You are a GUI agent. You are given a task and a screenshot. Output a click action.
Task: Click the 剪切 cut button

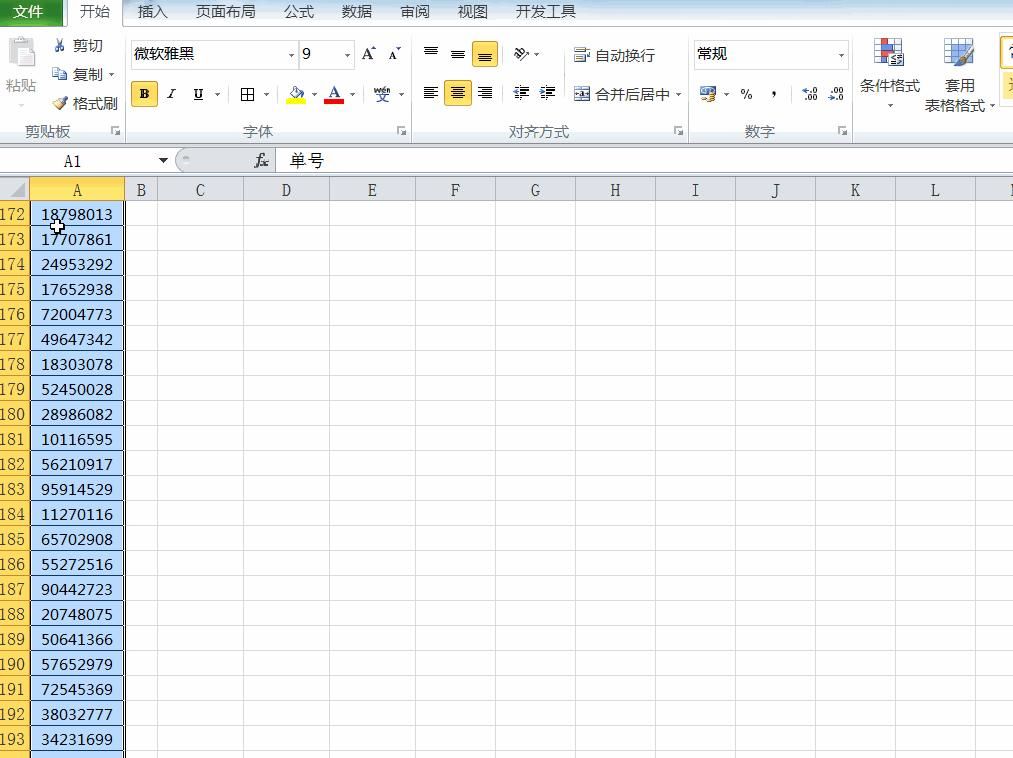pos(78,45)
